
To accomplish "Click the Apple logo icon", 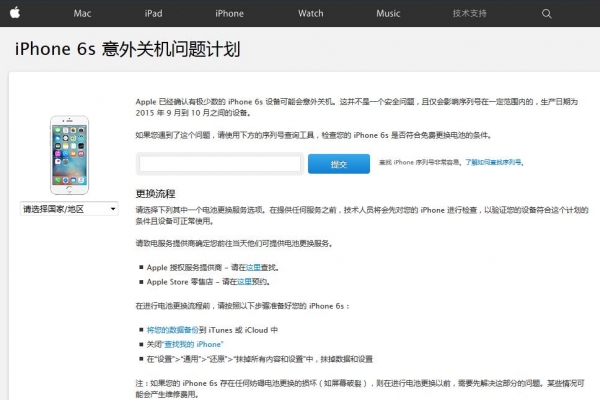I will pyautogui.click(x=15, y=13).
